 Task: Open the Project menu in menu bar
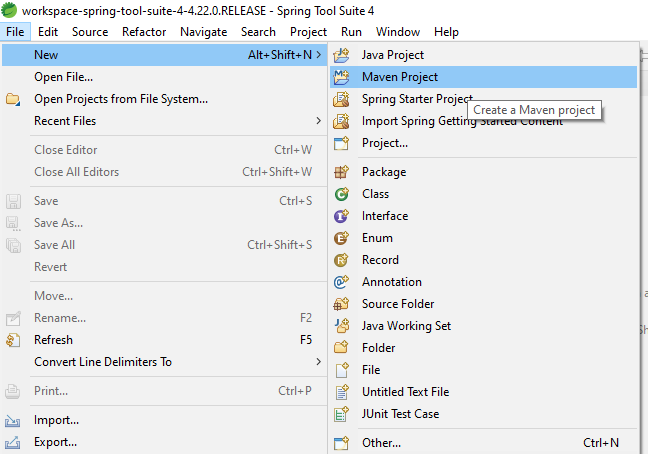[x=308, y=32]
